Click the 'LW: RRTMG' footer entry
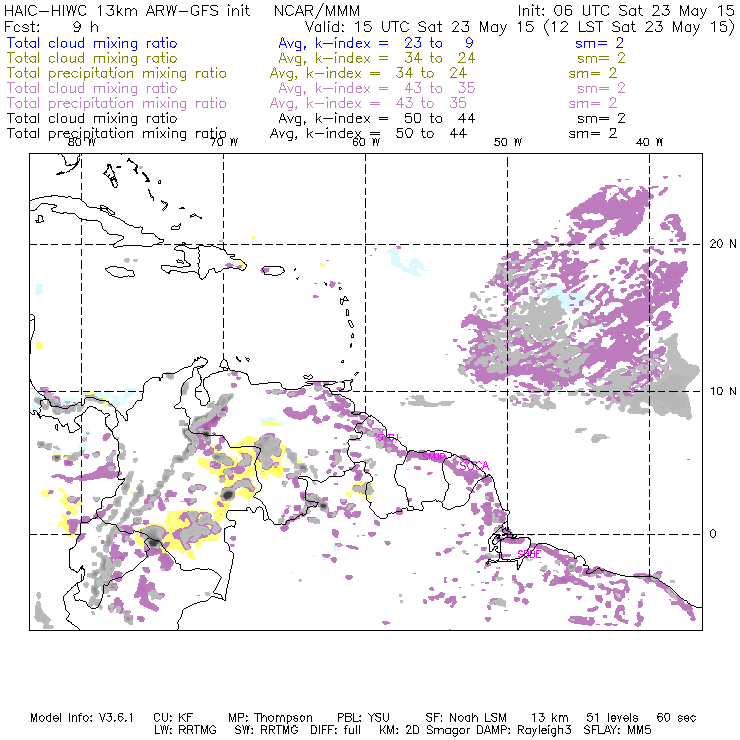Image resolution: width=740 pixels, height=740 pixels. pyautogui.click(x=185, y=730)
